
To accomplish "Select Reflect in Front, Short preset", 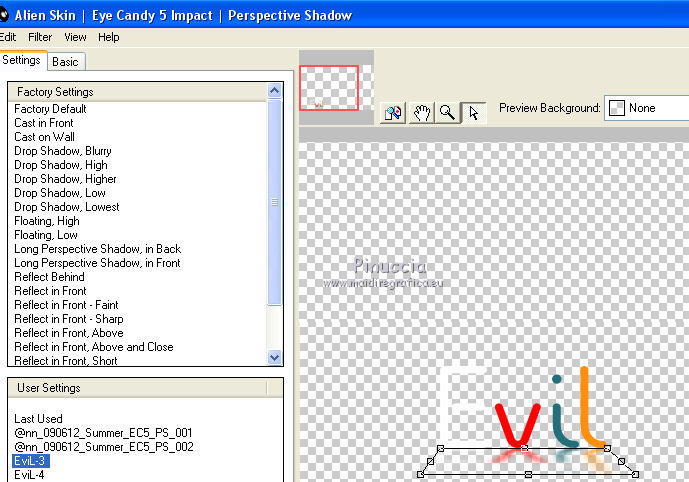I will (x=65, y=361).
